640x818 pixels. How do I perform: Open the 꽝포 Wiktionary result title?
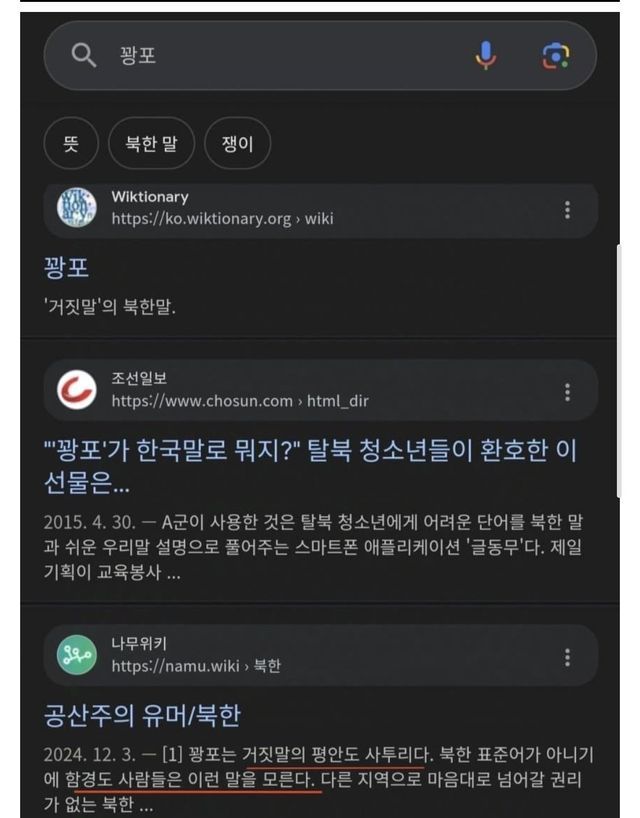[66, 268]
